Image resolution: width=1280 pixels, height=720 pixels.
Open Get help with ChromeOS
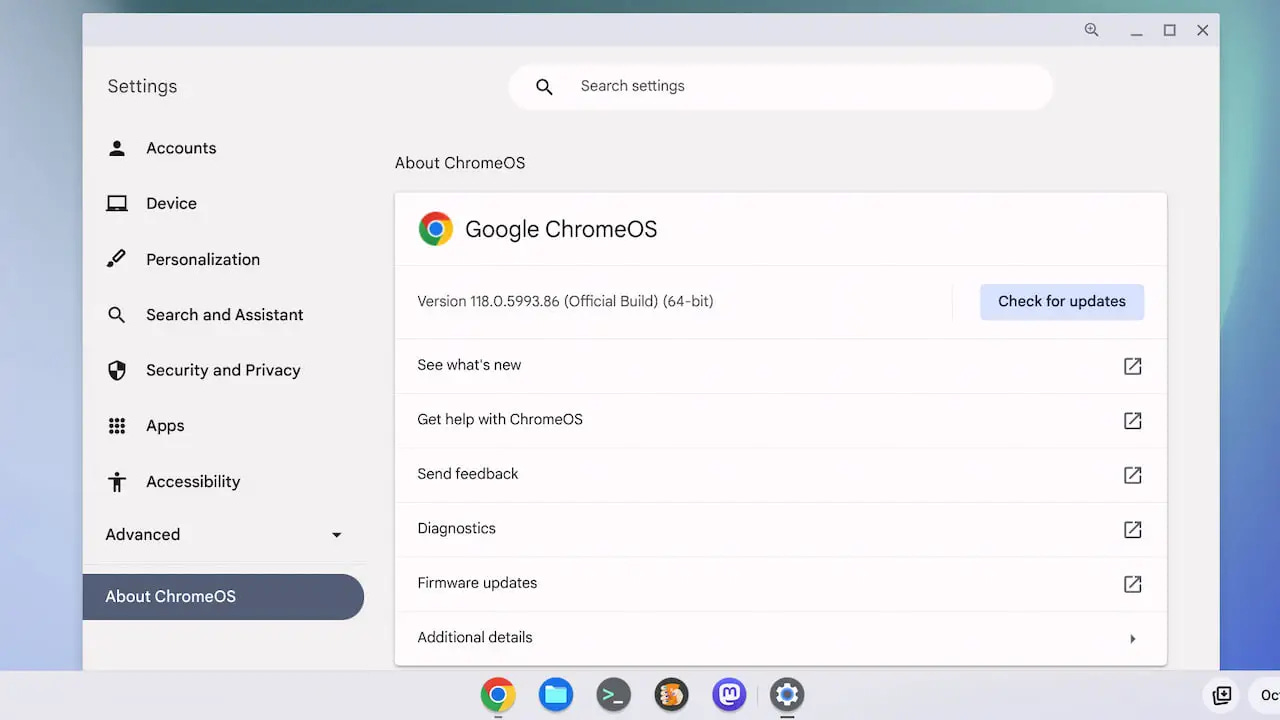(x=781, y=420)
